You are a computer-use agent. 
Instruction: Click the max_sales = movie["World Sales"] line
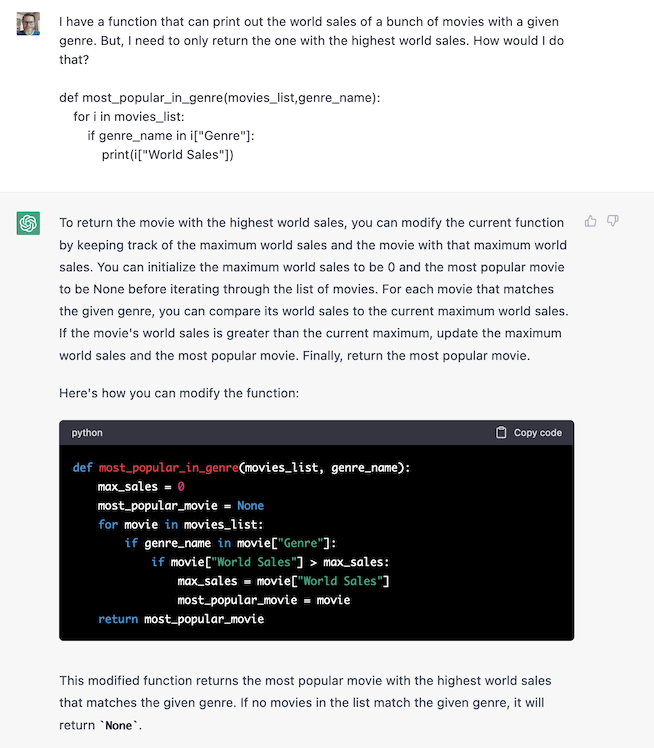[x=283, y=581]
